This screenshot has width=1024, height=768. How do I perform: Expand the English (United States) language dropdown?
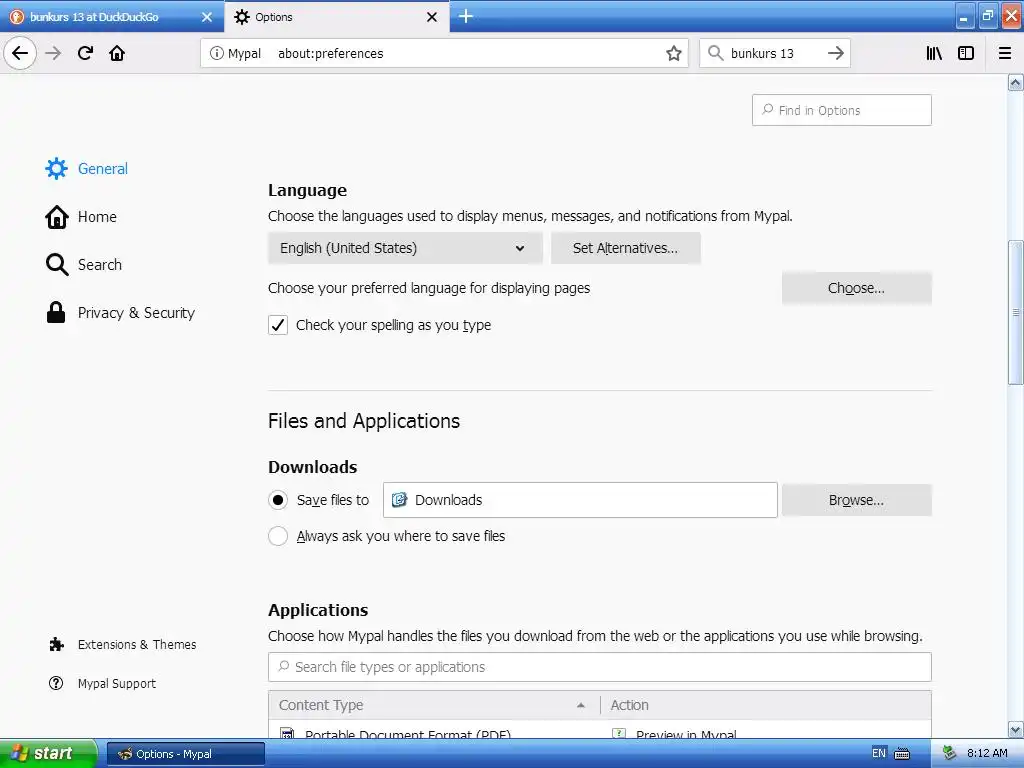coord(405,248)
